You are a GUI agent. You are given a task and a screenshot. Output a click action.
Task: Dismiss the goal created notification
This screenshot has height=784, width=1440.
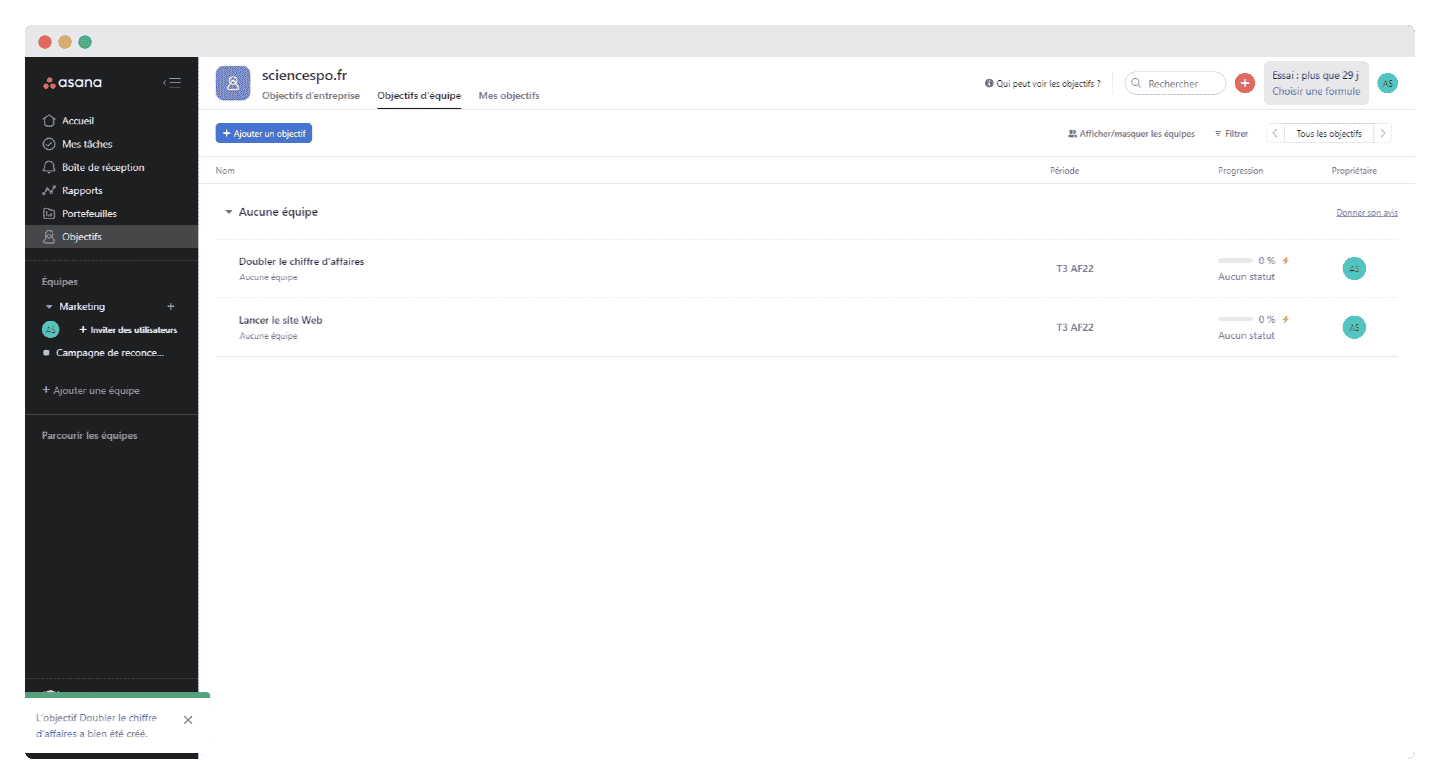[188, 719]
